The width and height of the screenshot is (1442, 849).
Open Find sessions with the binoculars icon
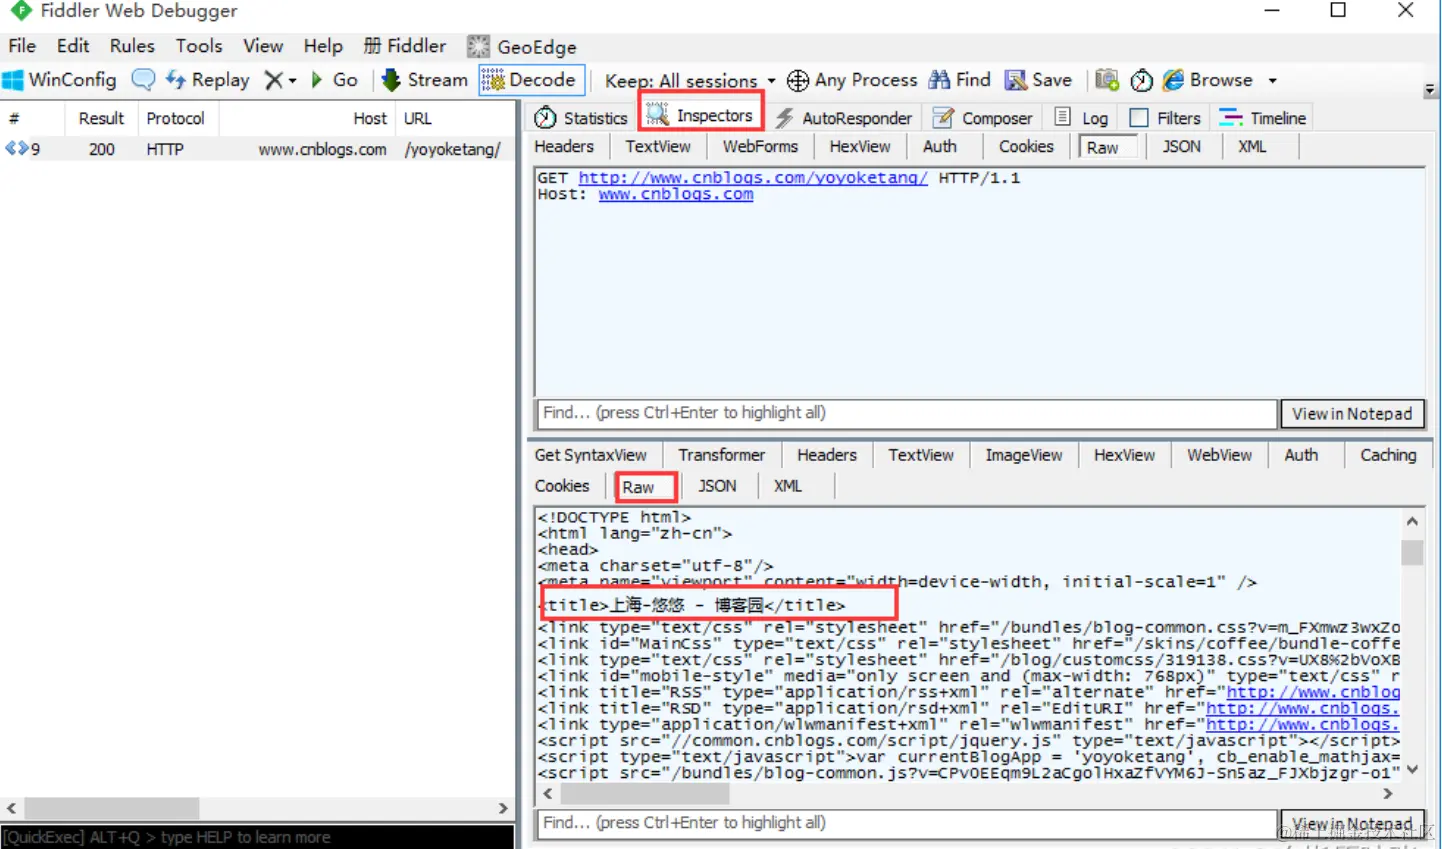point(960,80)
